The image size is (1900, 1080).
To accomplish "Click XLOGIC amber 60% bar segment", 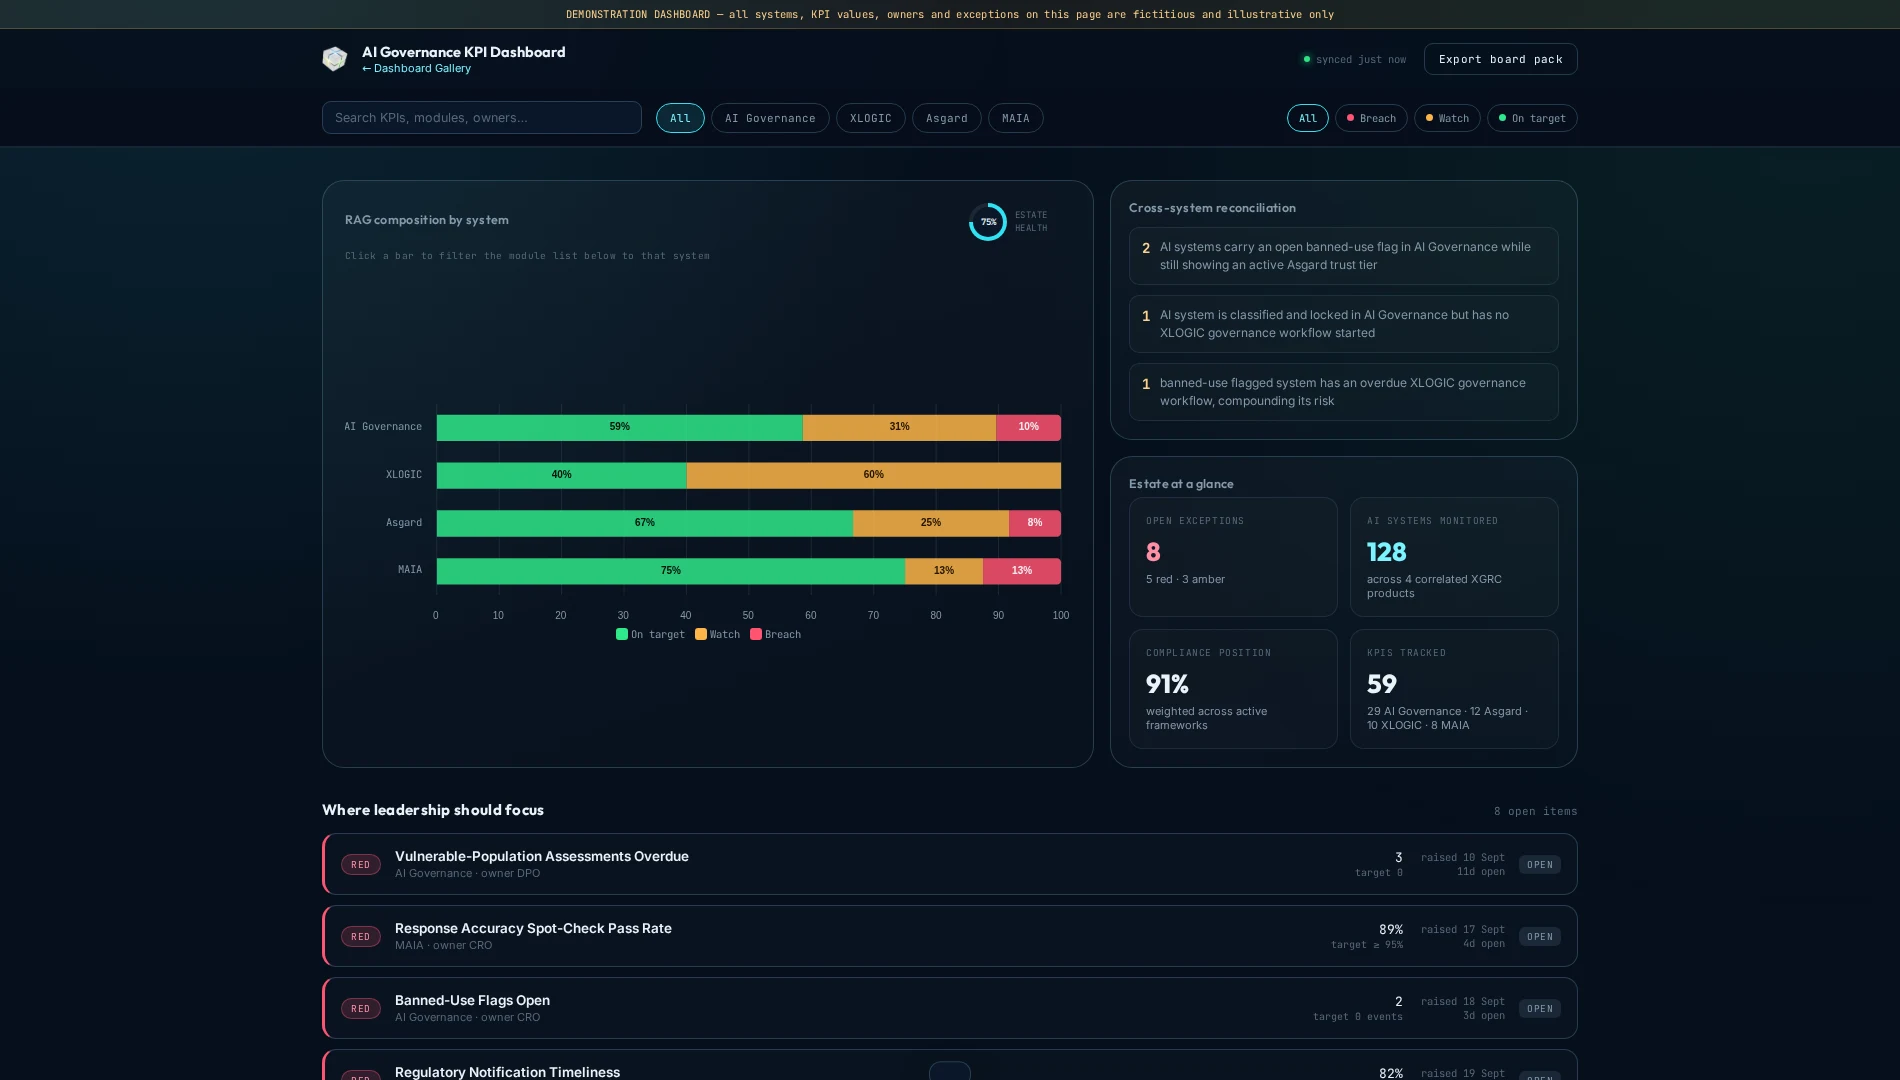I will click(873, 475).
